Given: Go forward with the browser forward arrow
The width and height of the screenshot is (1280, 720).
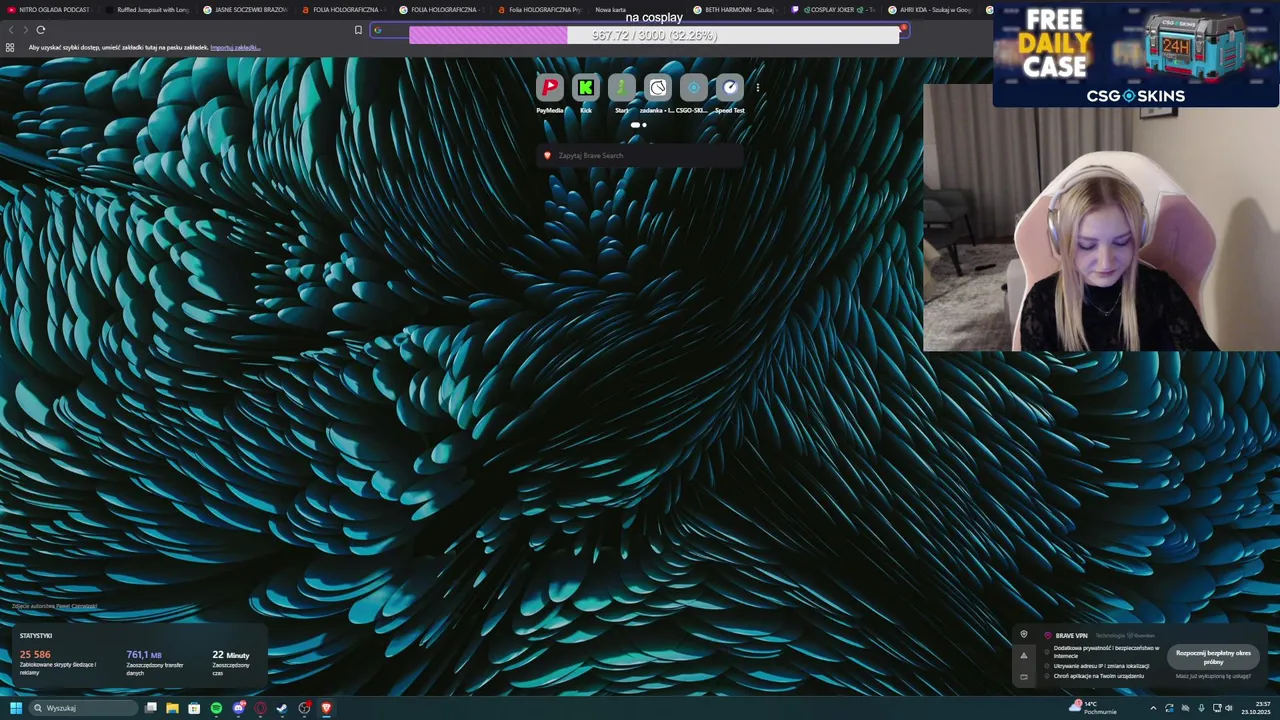Looking at the screenshot, I should [25, 30].
